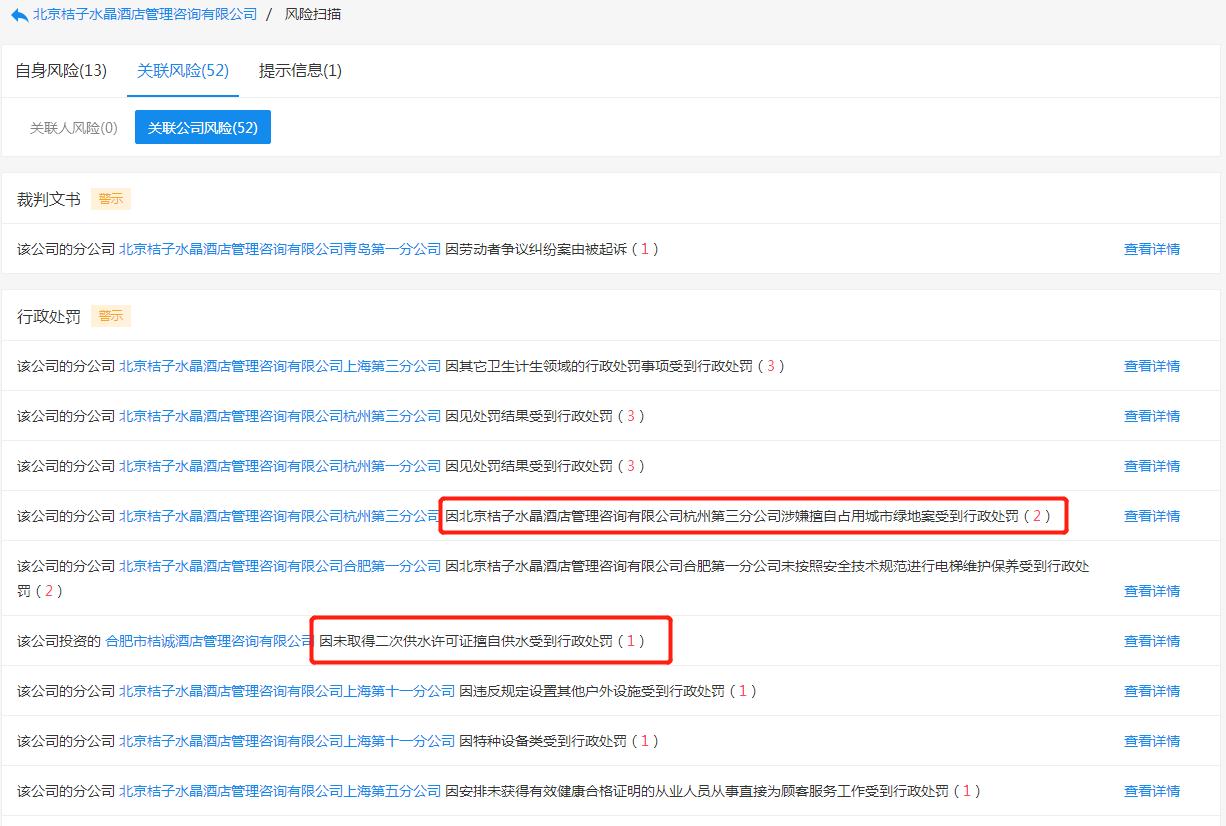Click the blue back arrow icon
Viewport: 1226px width, 826px height.
tap(19, 15)
